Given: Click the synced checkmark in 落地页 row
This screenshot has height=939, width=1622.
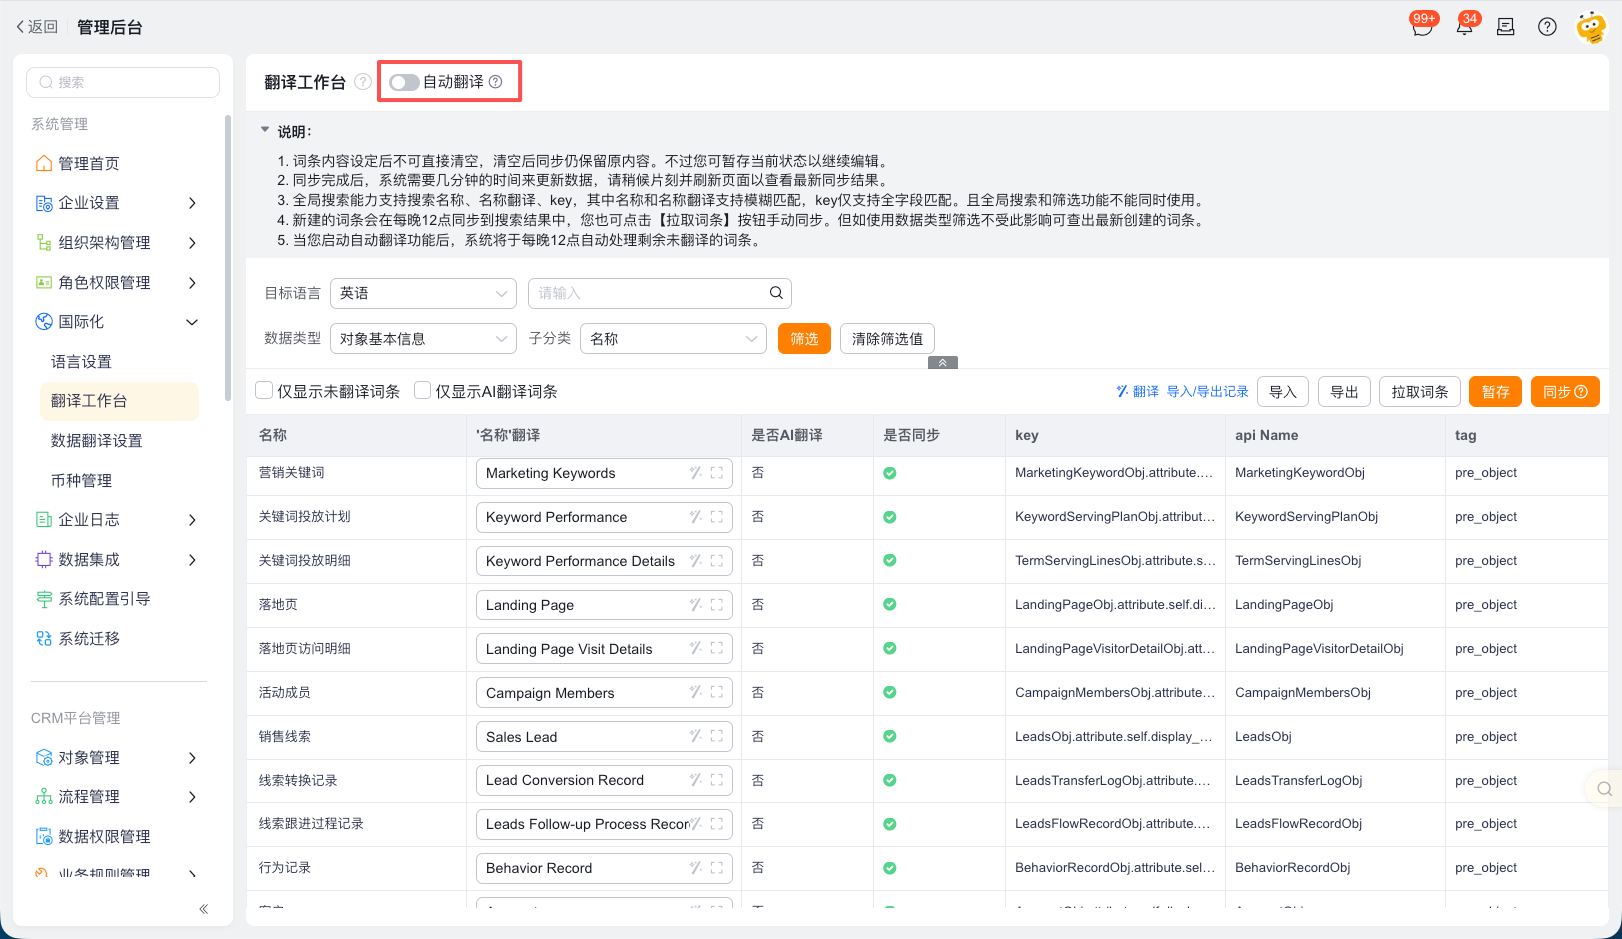Looking at the screenshot, I should tap(890, 605).
